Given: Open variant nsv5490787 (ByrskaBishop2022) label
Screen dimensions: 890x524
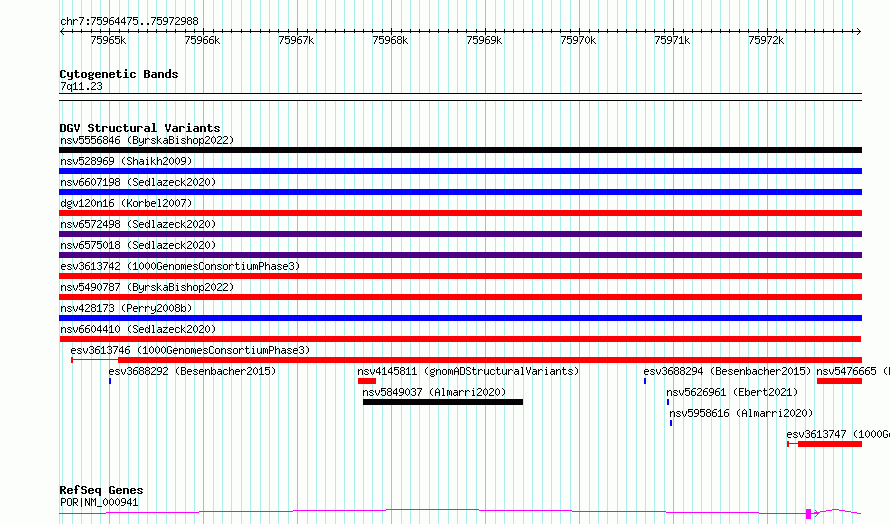Looking at the screenshot, I should (x=147, y=287).
